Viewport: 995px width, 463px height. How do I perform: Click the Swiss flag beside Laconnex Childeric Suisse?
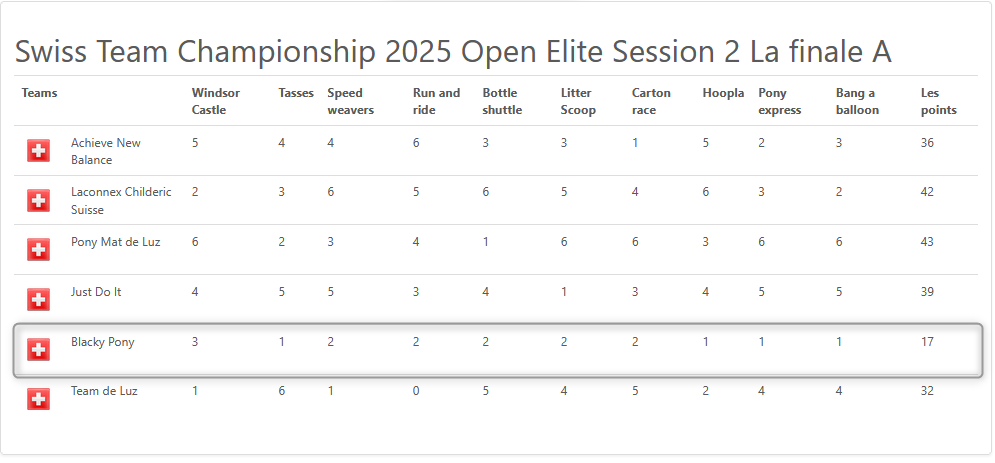click(x=38, y=200)
